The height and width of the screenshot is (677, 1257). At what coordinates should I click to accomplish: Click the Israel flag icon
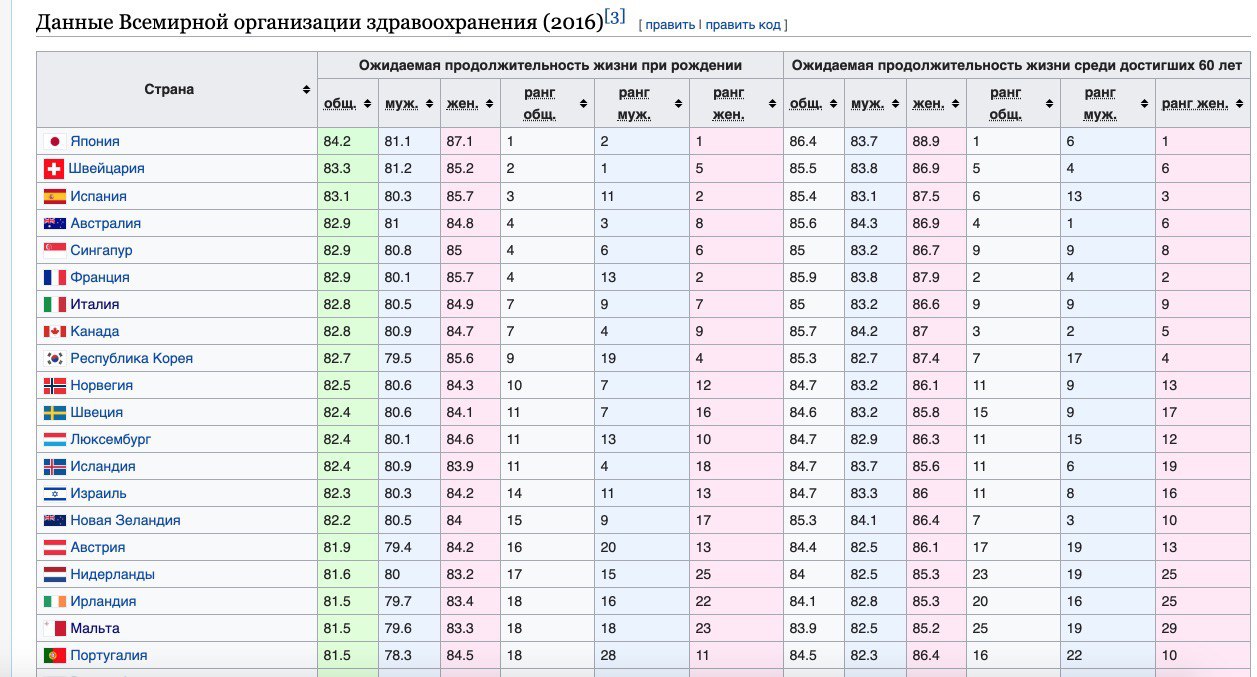pyautogui.click(x=55, y=493)
